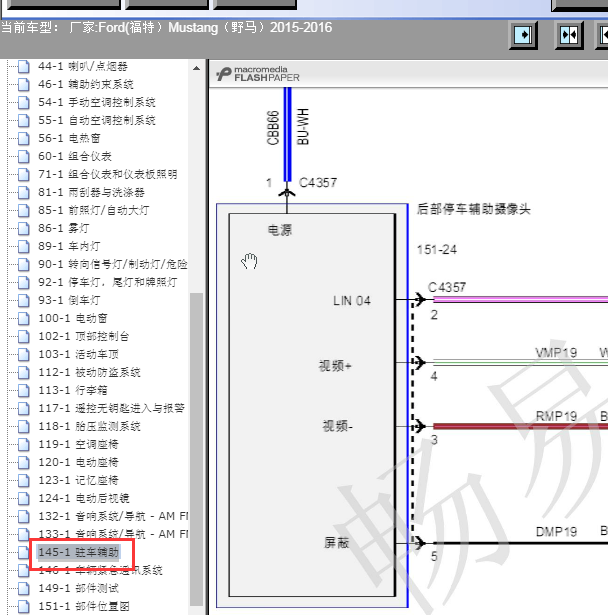Click the 后部停车辅助摄像头 component label

point(473,209)
